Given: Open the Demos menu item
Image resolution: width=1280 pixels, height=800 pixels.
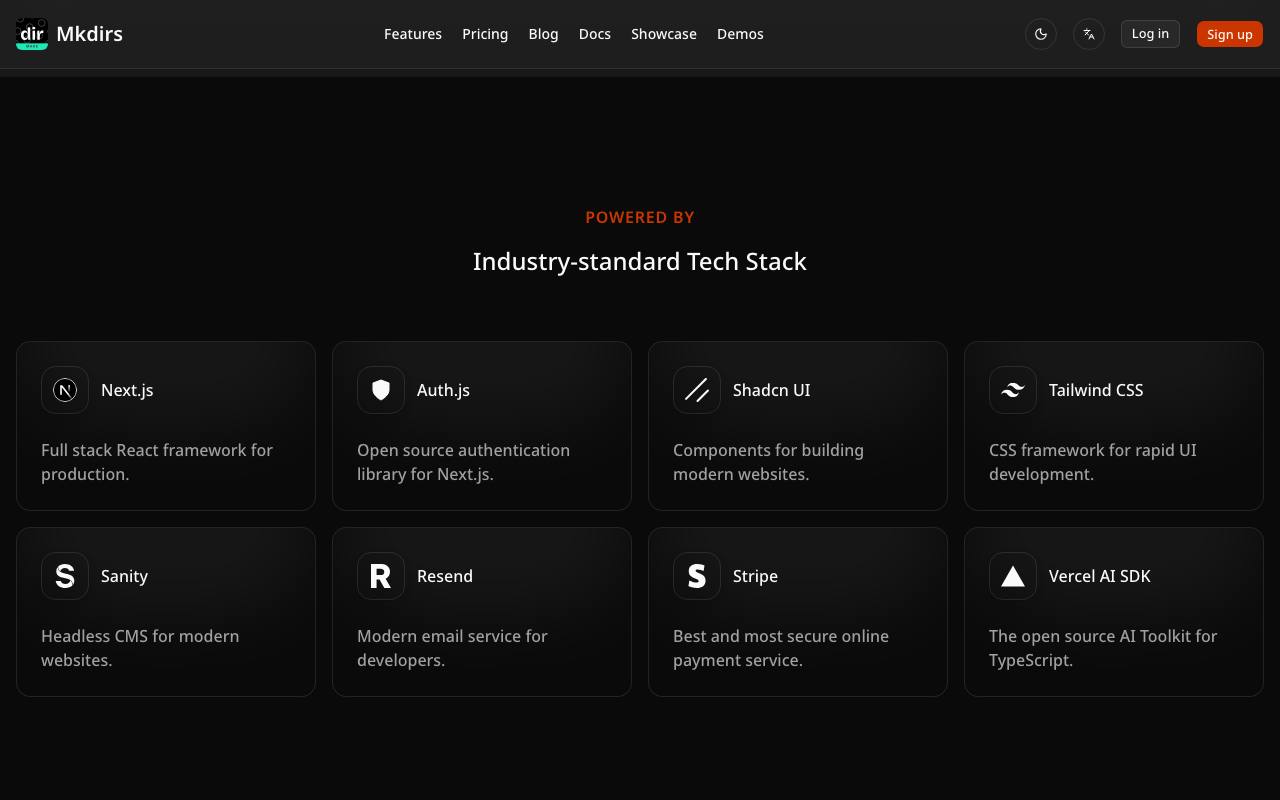Looking at the screenshot, I should (x=740, y=34).
